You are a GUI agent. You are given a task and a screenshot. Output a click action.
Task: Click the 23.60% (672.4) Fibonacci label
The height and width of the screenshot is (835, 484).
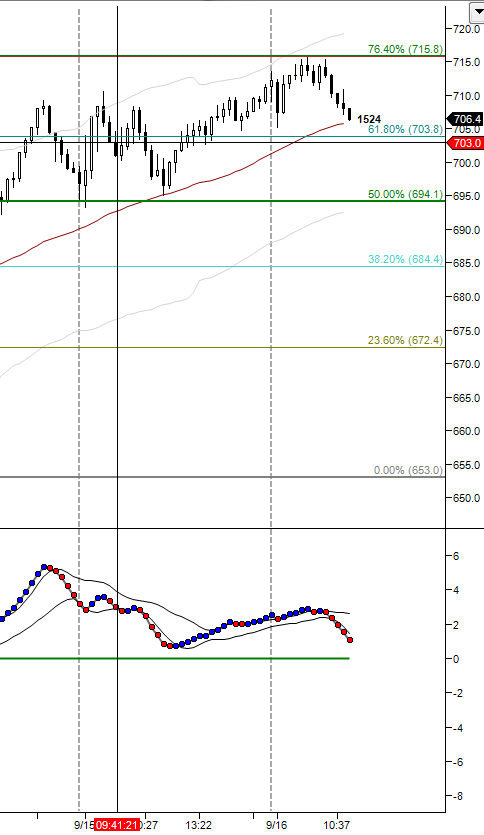[x=405, y=340]
